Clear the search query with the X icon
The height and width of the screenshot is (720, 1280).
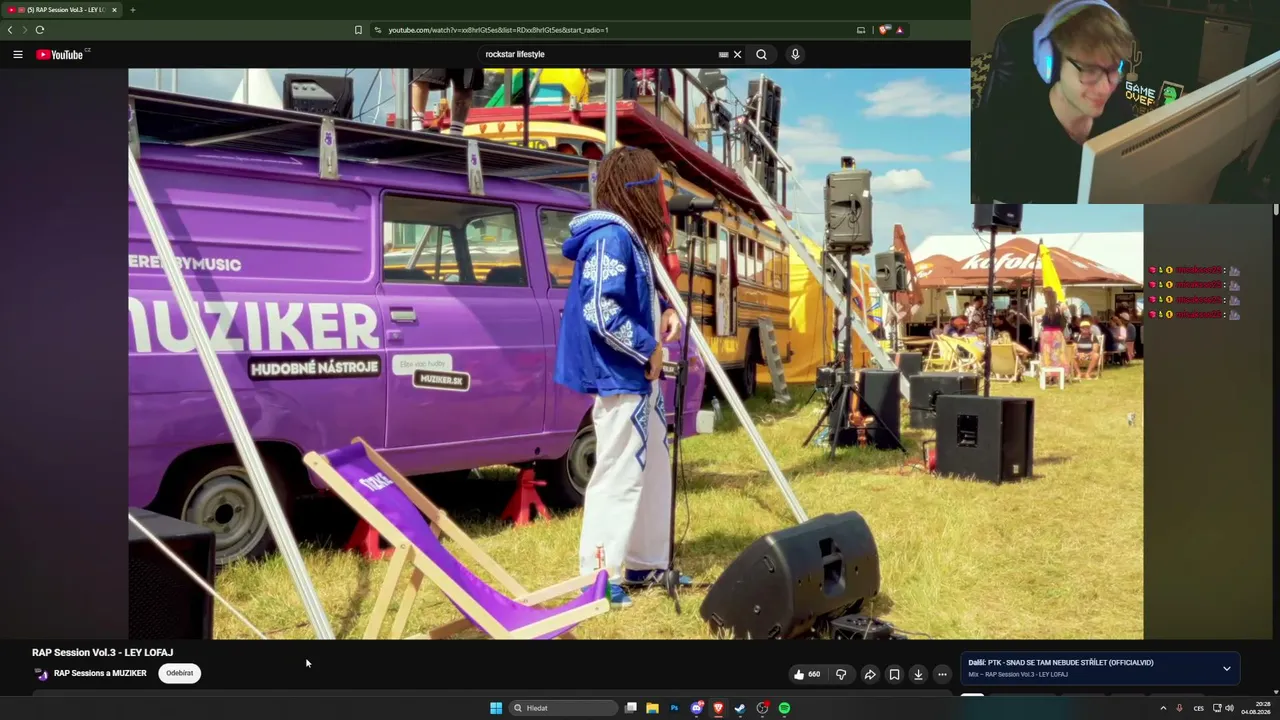coord(738,54)
